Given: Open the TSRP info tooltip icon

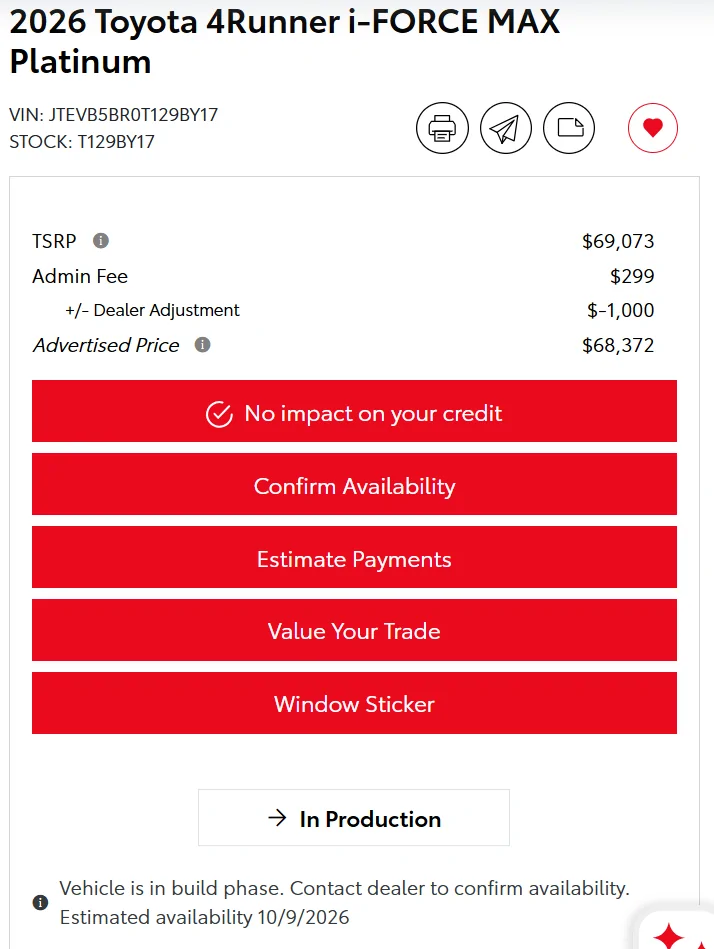Looking at the screenshot, I should click(100, 241).
